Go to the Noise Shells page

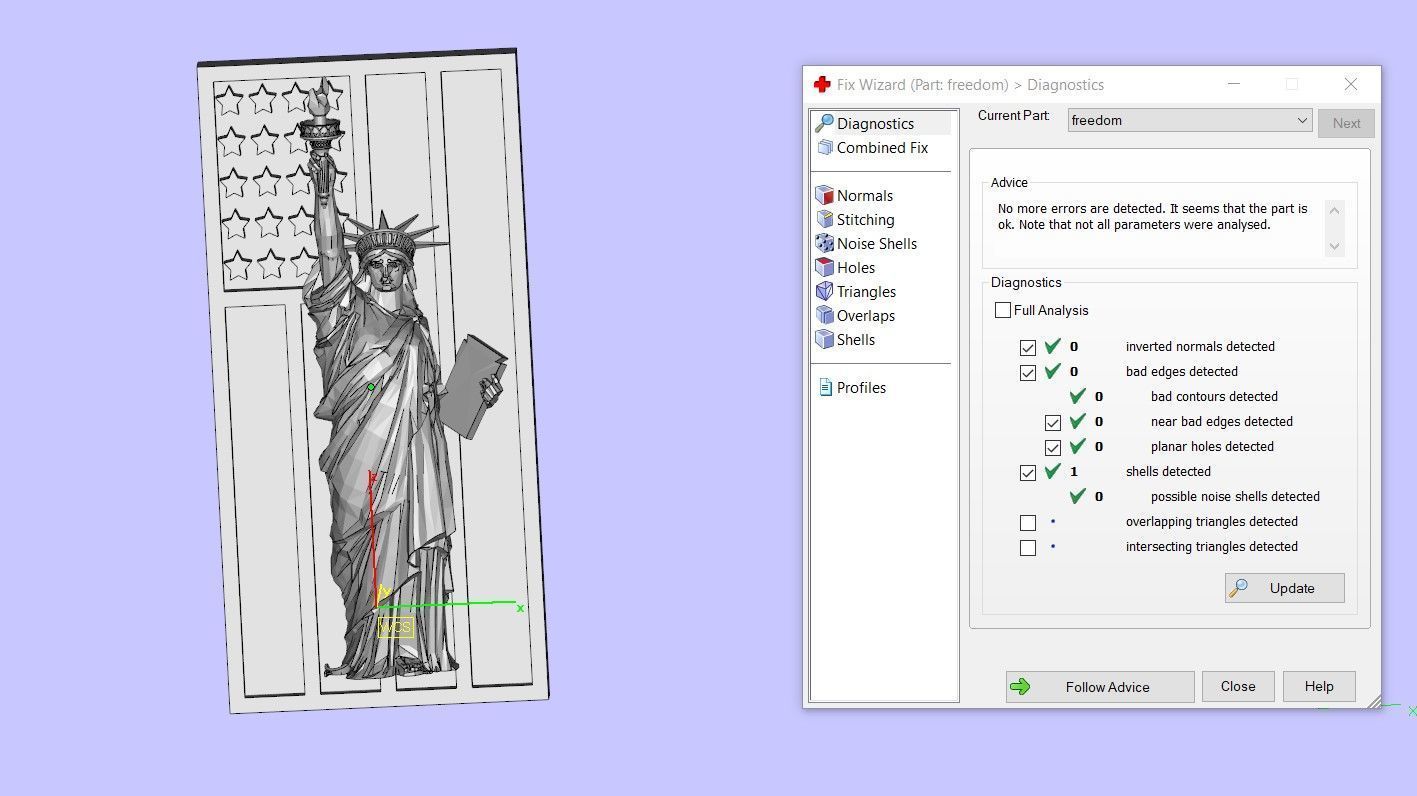877,243
